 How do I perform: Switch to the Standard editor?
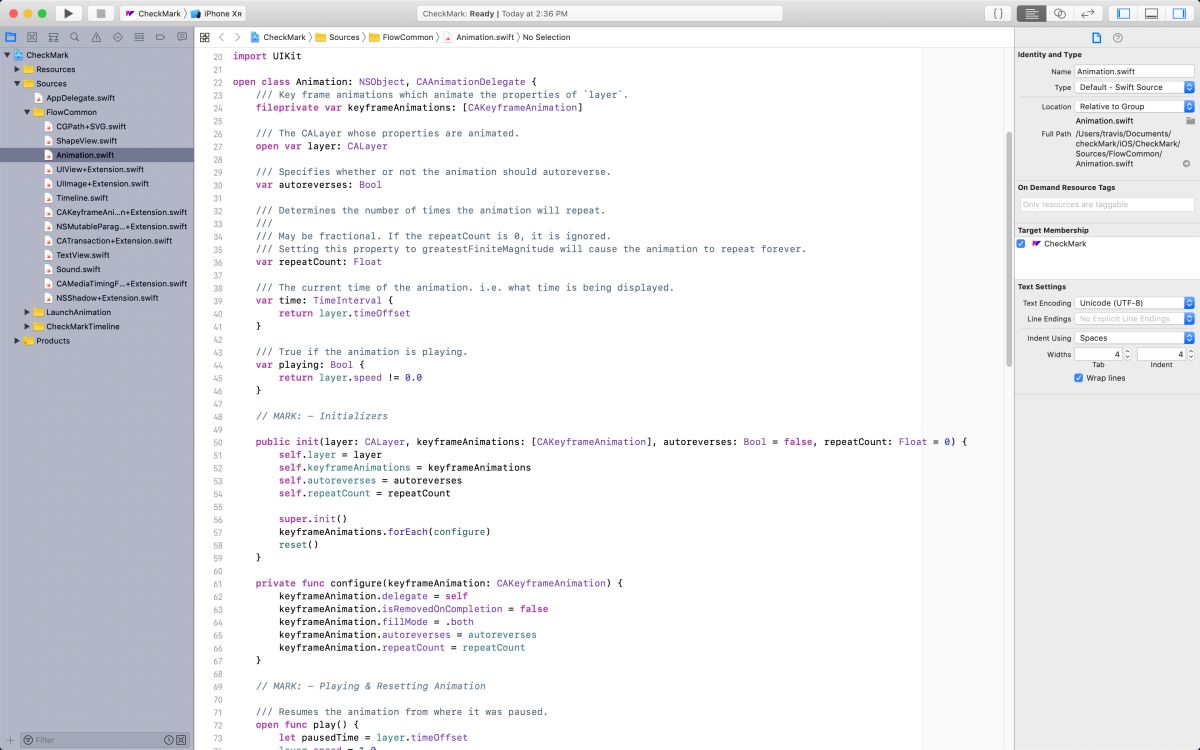[x=1031, y=13]
